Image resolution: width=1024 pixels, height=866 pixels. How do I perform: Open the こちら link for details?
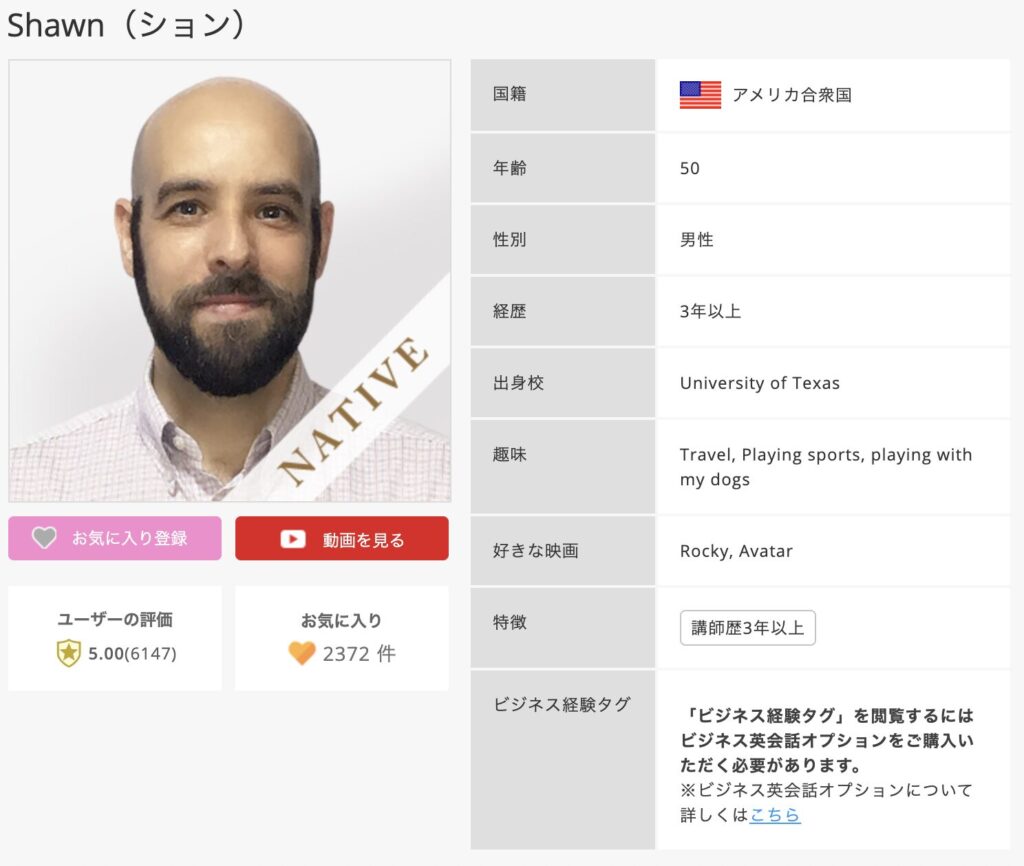tap(775, 814)
